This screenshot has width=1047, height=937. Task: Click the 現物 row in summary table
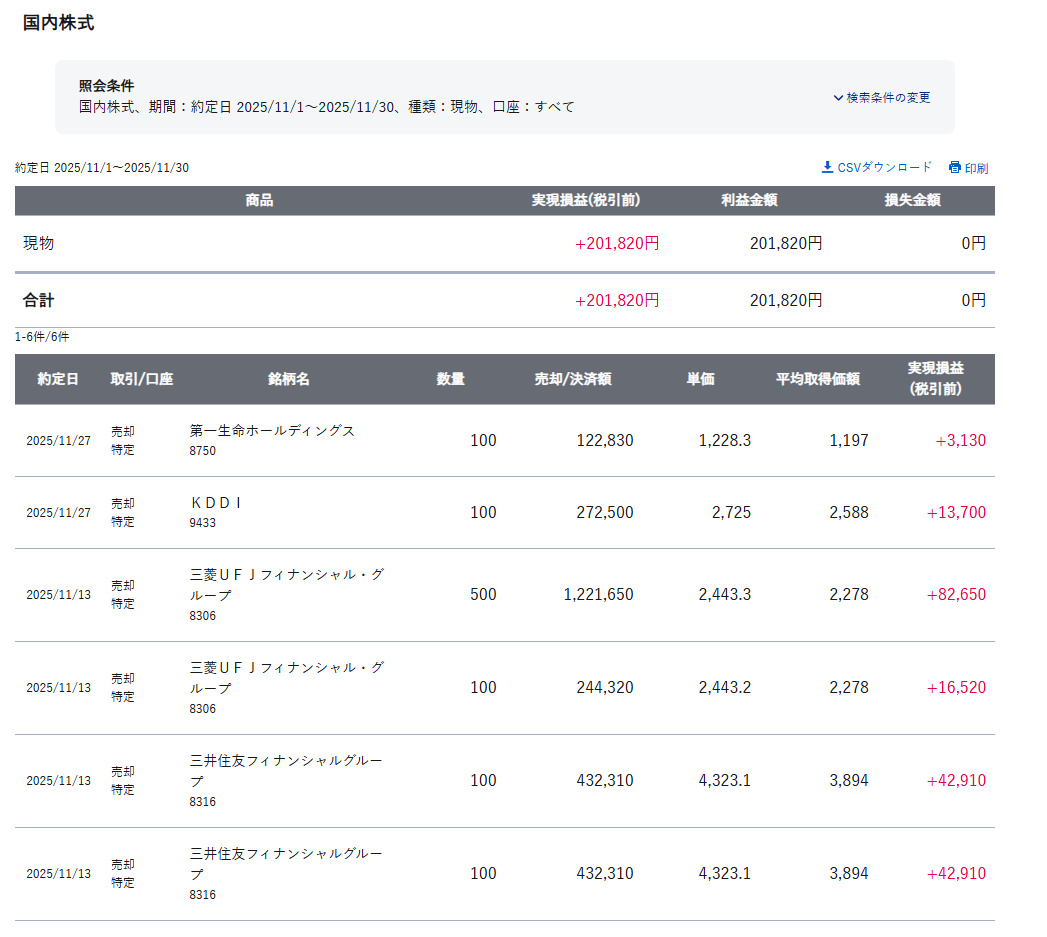(39, 243)
